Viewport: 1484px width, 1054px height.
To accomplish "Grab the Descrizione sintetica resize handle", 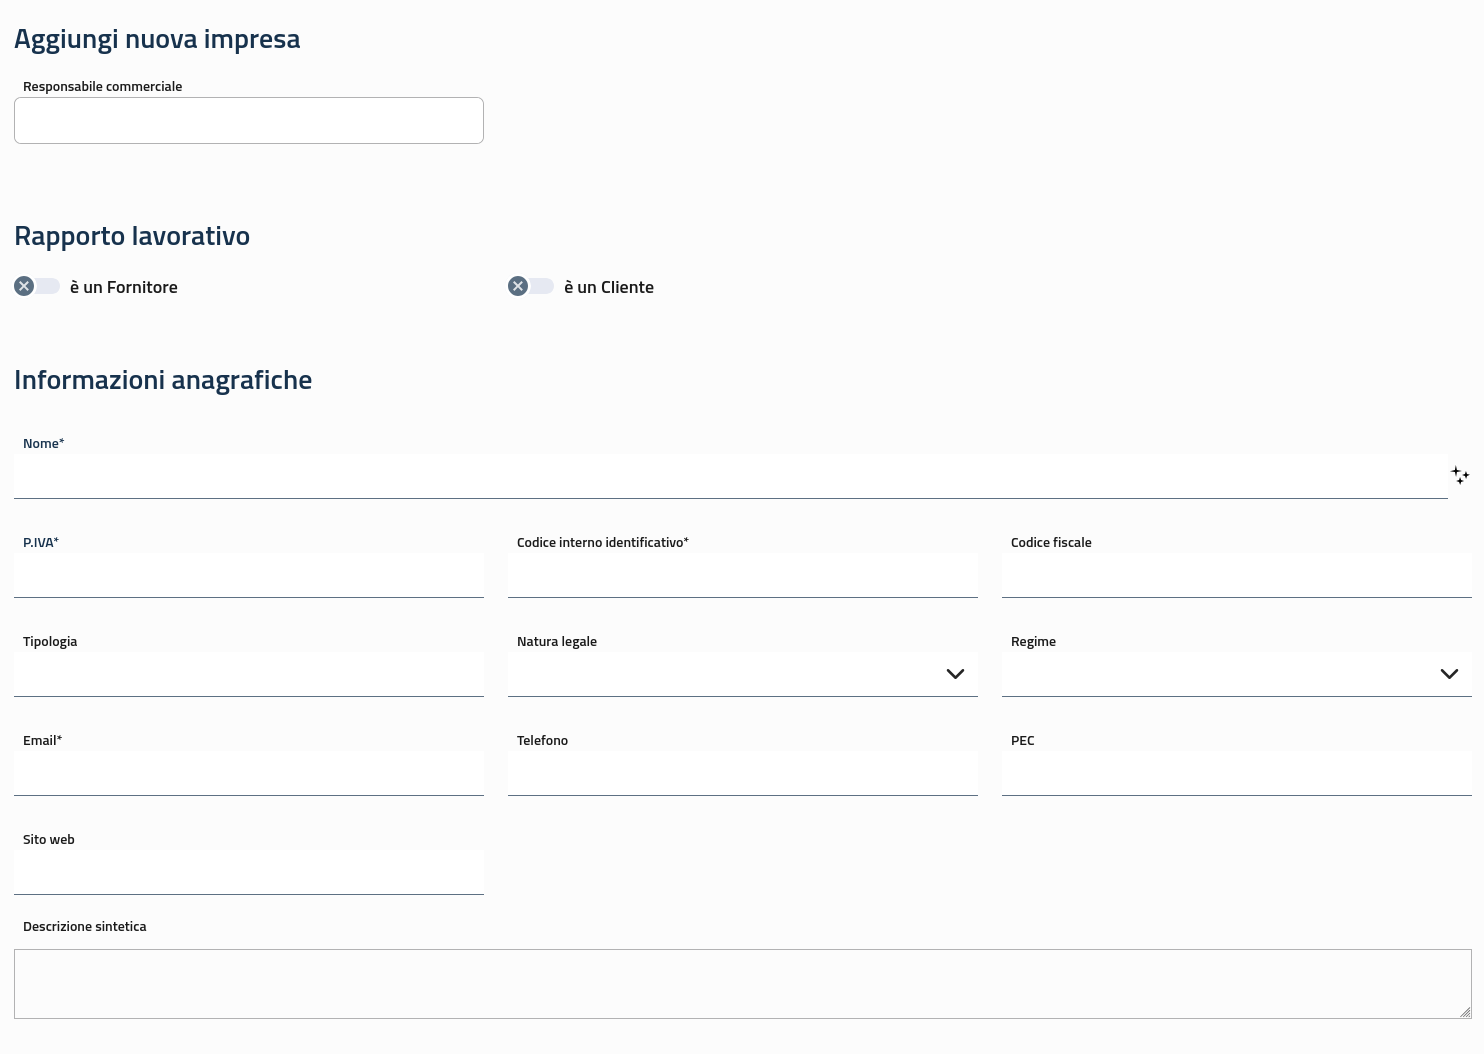I will coord(1465,1012).
